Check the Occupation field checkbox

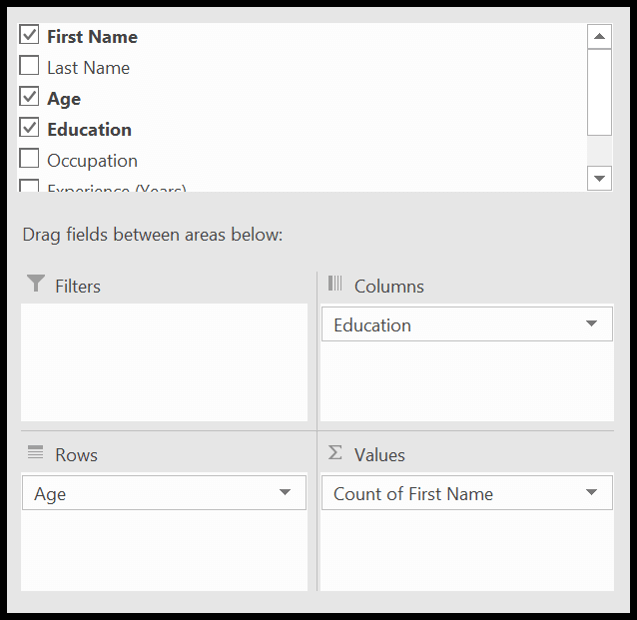point(29,158)
